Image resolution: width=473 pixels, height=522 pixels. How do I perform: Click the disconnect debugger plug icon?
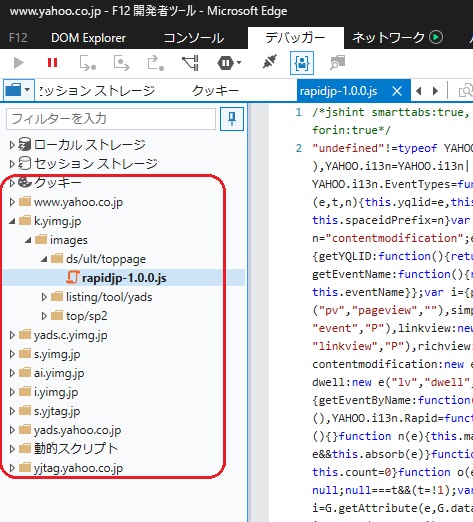pyautogui.click(x=269, y=62)
